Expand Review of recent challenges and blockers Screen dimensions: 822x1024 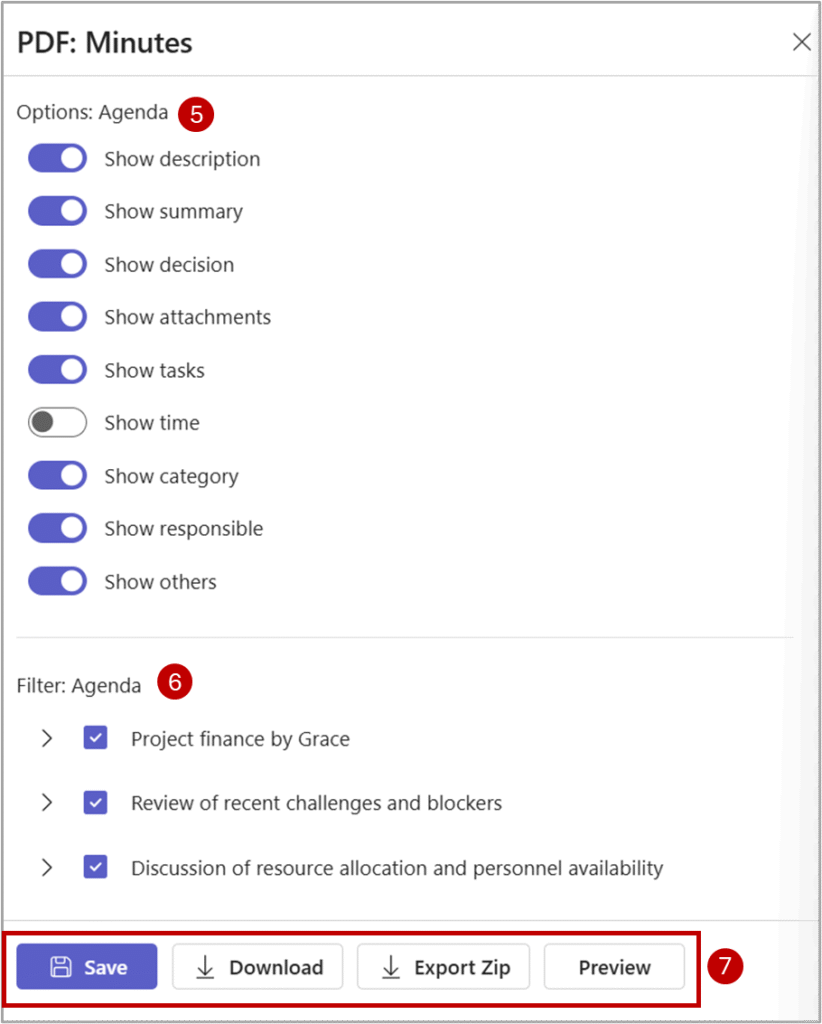46,803
